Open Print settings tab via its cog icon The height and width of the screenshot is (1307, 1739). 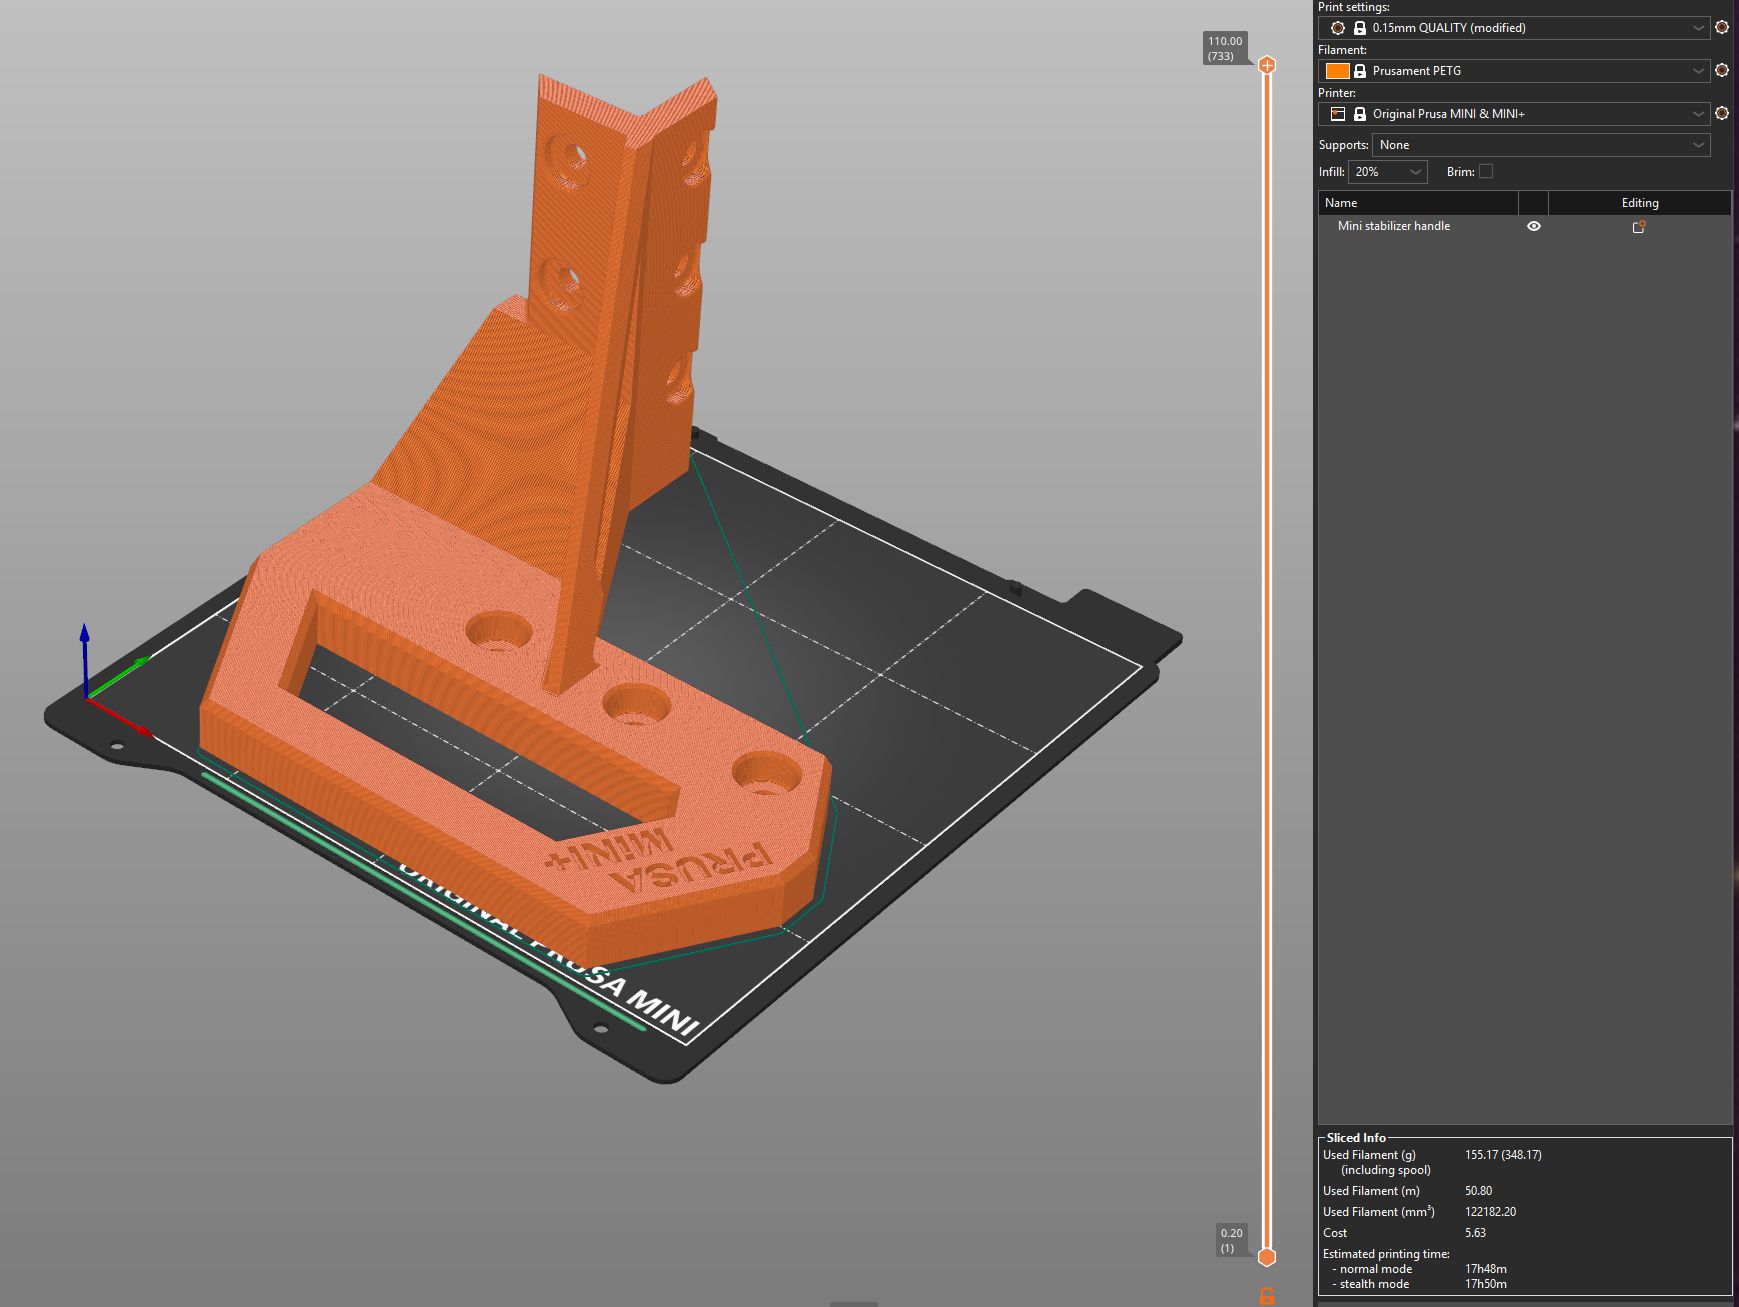(1722, 28)
